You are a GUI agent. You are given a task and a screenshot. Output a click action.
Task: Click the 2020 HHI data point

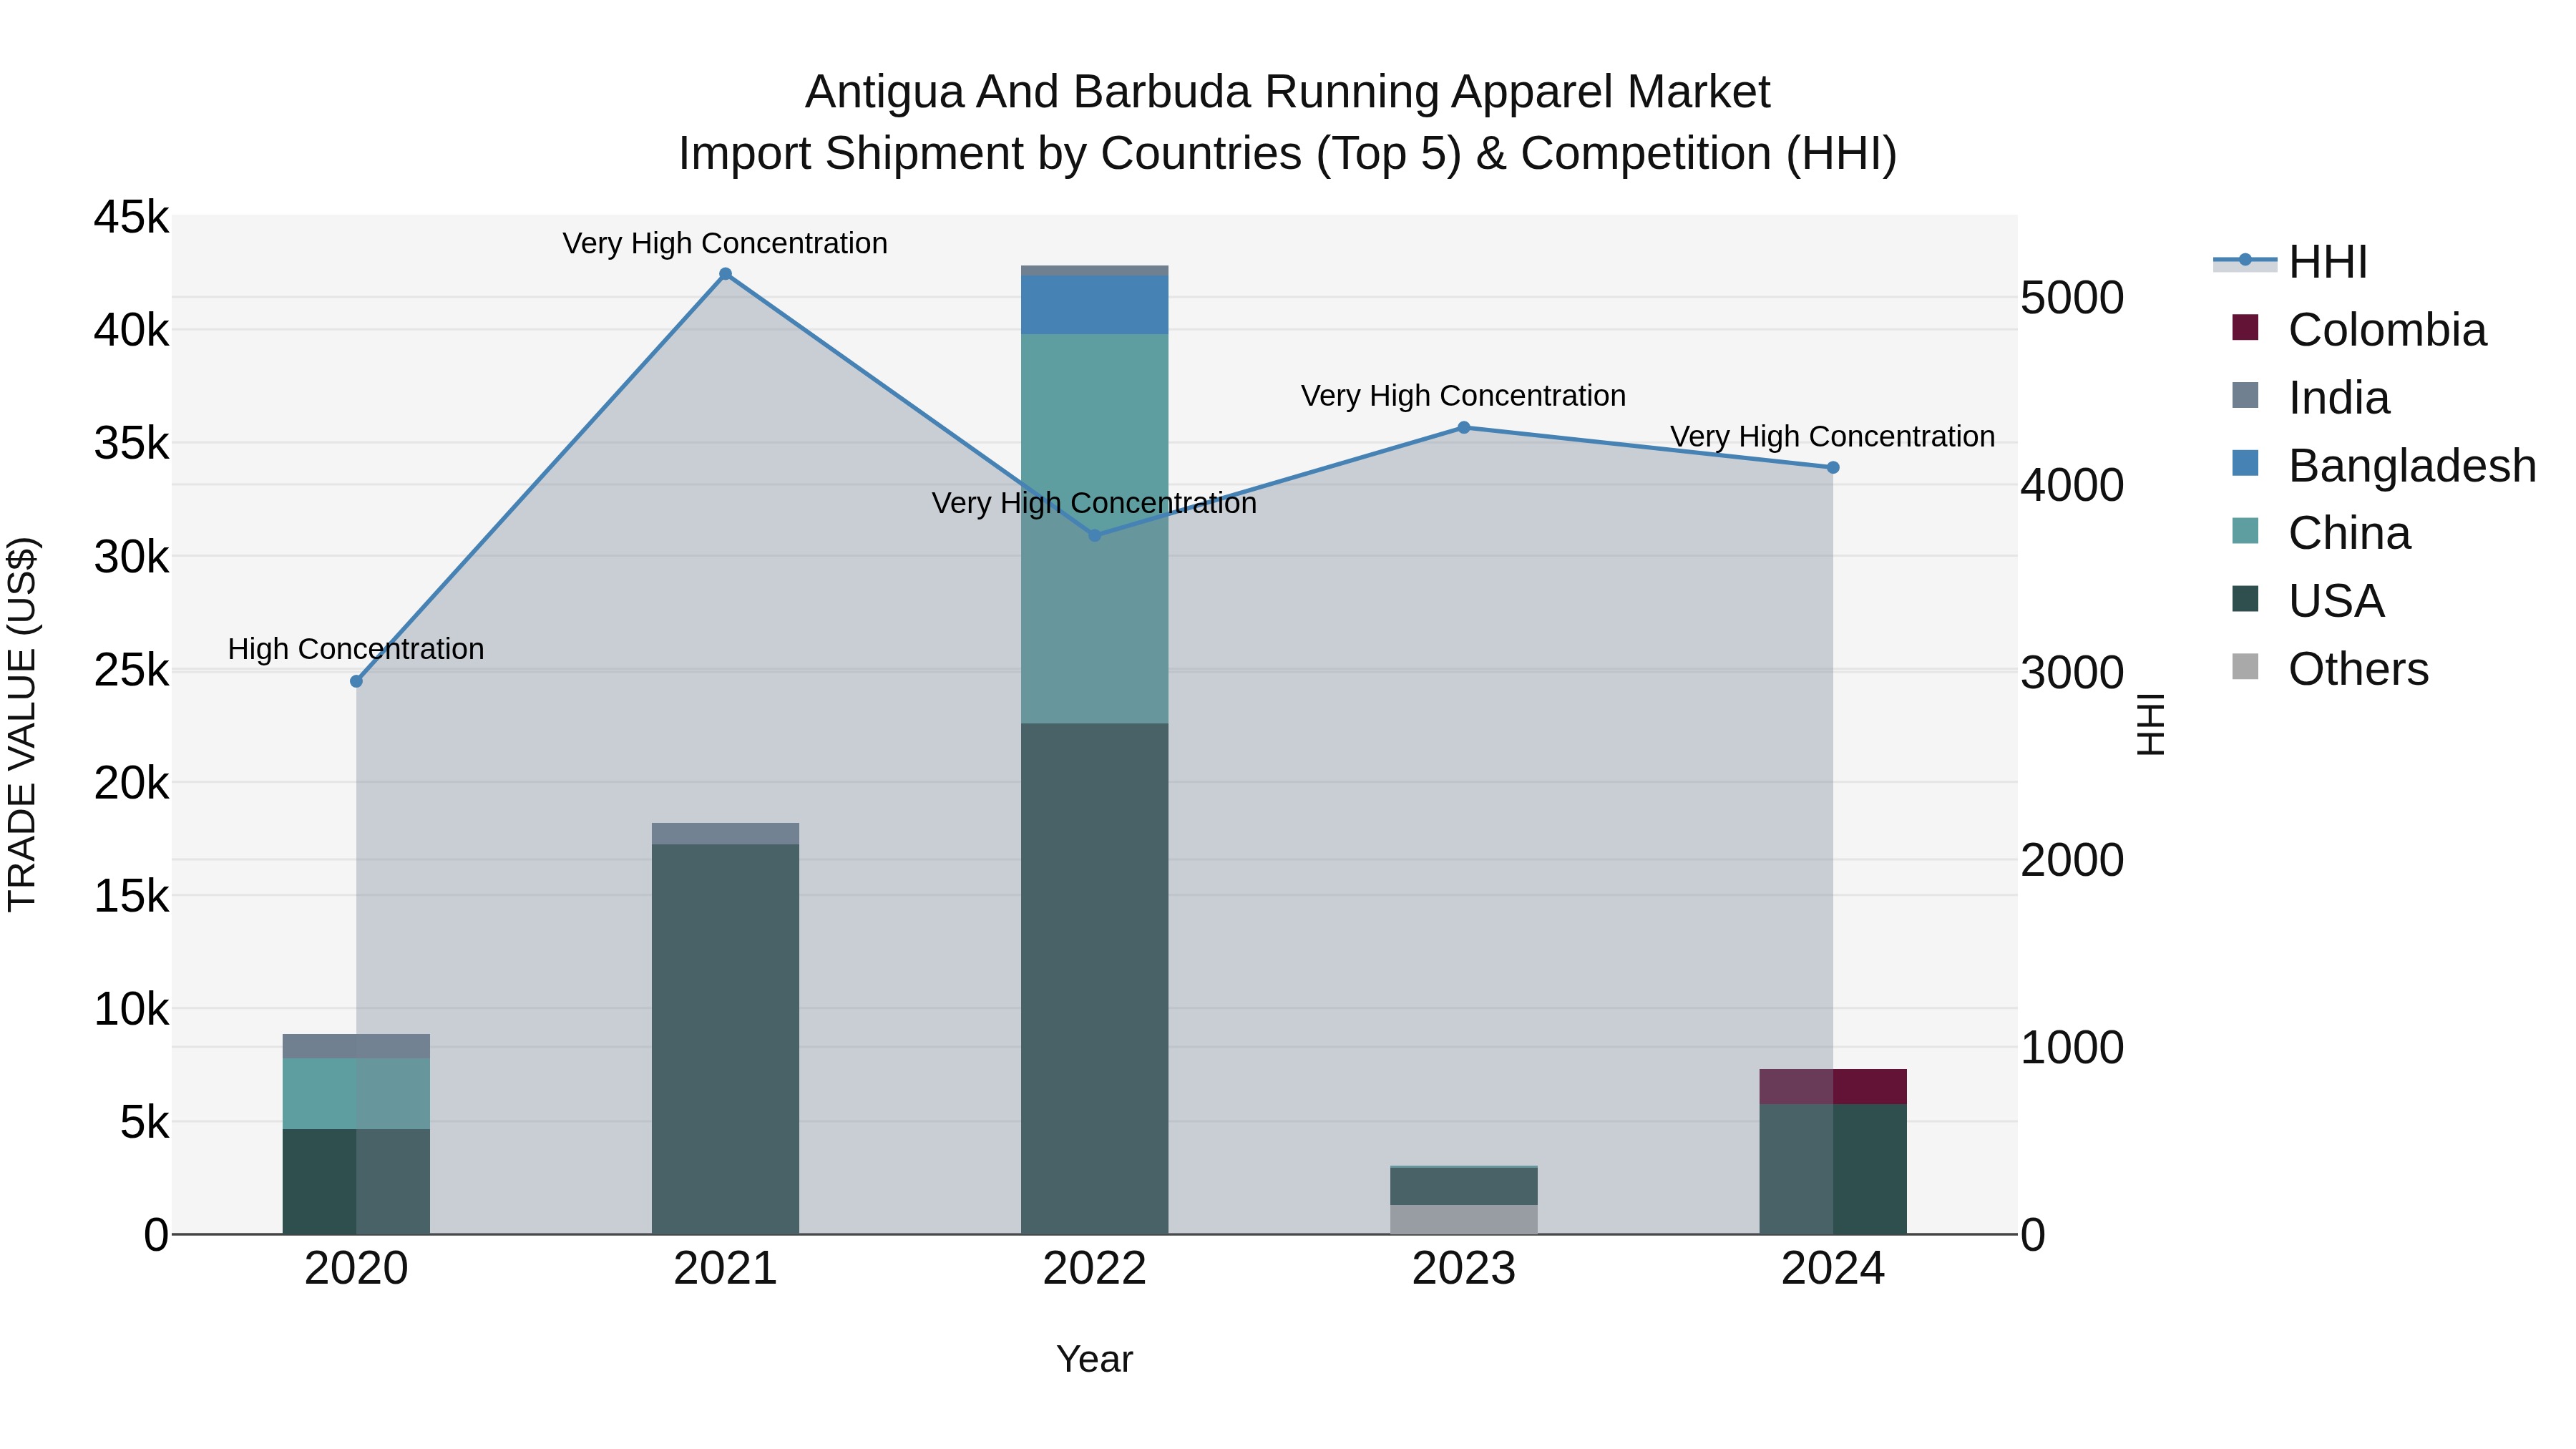(x=356, y=681)
